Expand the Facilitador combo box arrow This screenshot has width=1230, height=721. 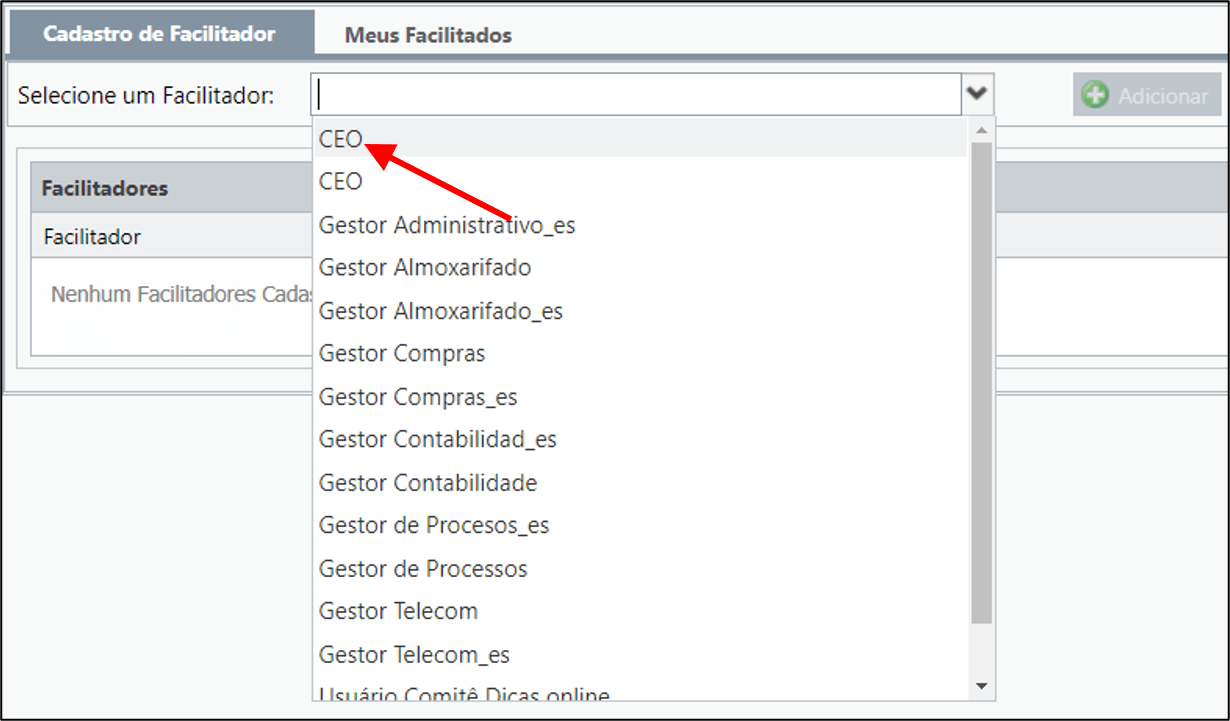pyautogui.click(x=976, y=94)
